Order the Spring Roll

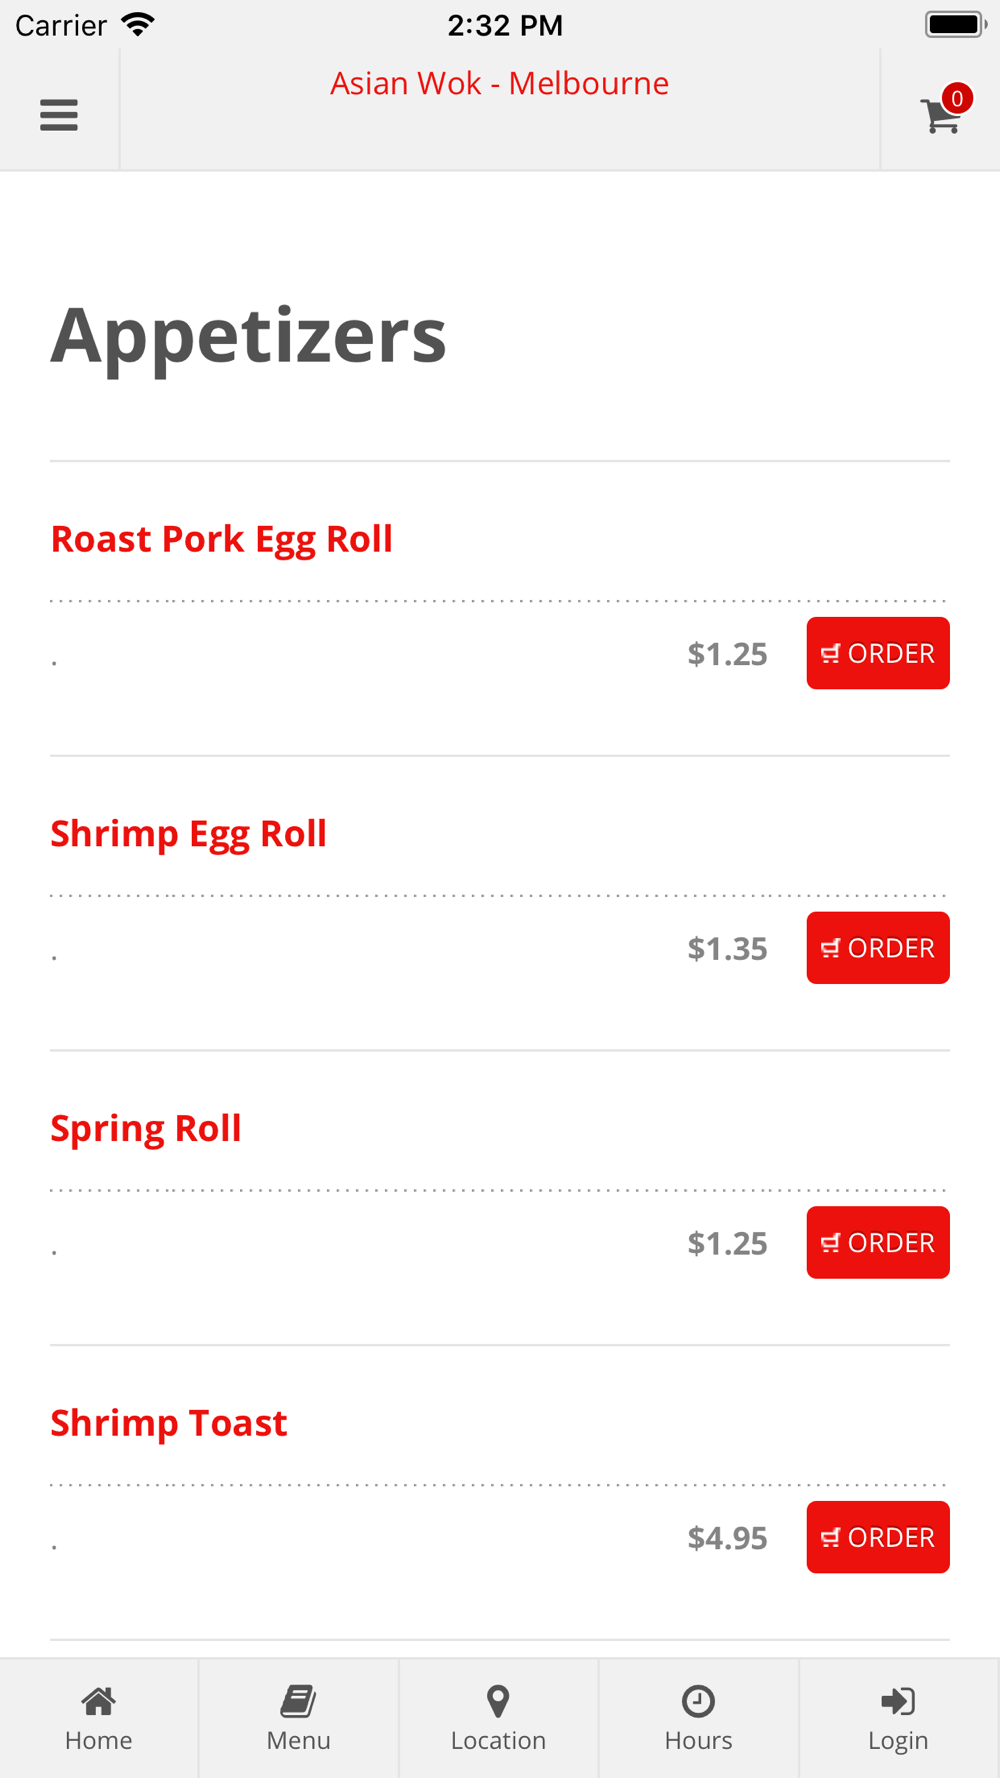[x=878, y=1243]
